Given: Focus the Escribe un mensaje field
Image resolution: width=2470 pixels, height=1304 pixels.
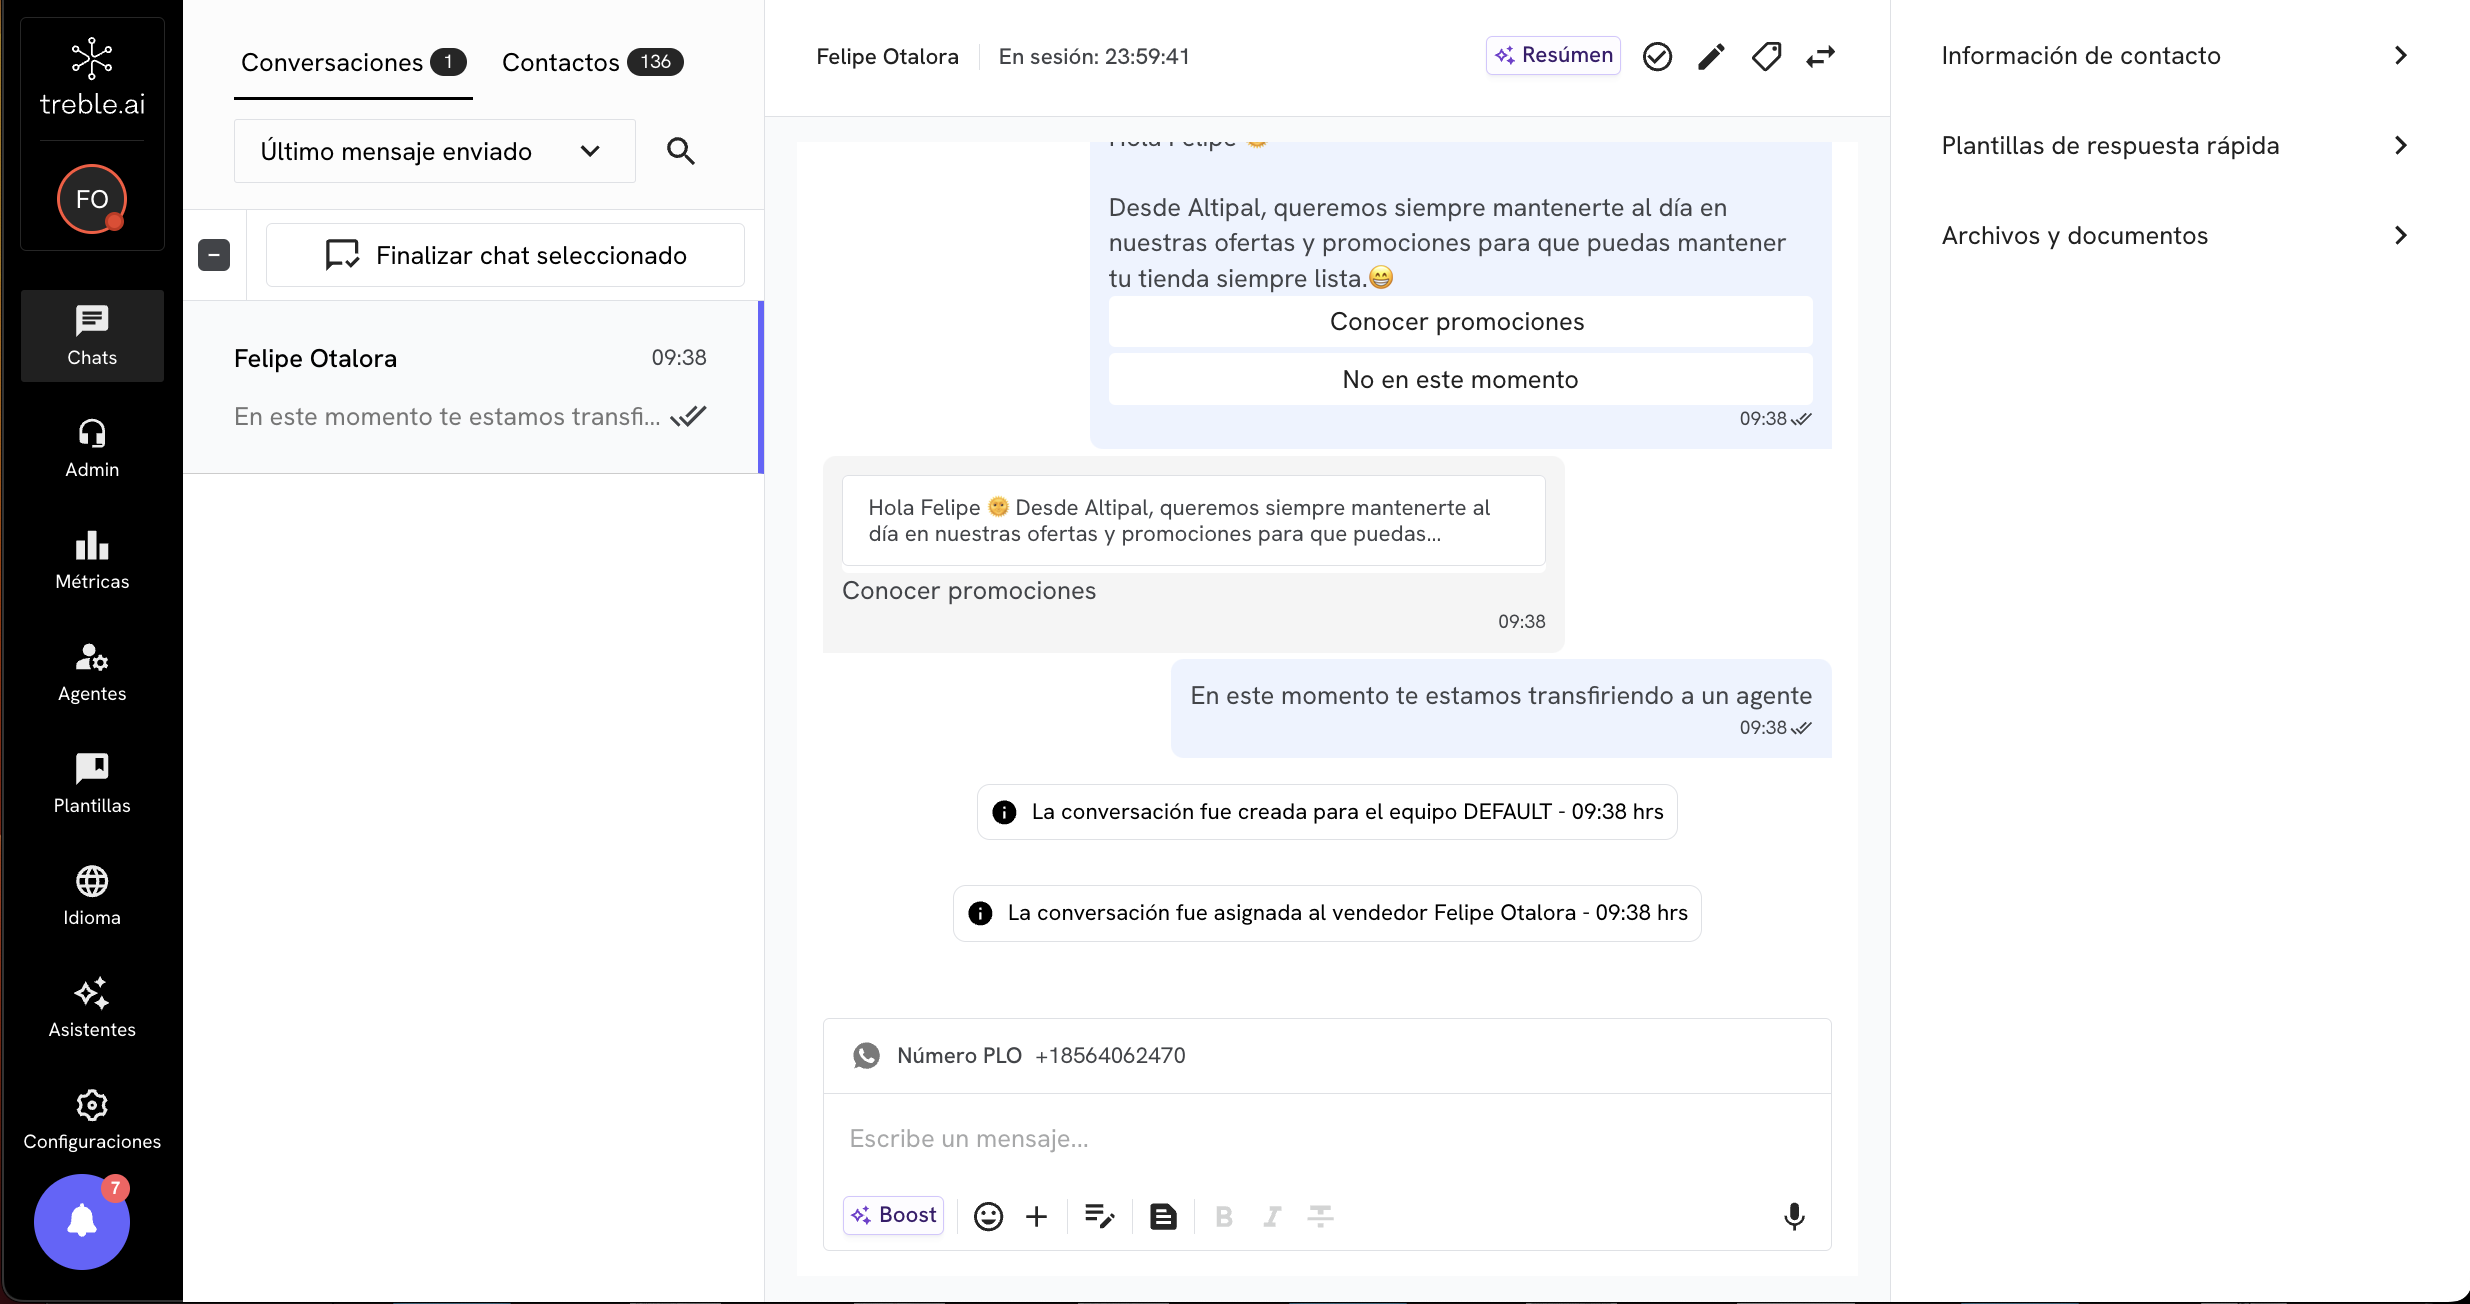Looking at the screenshot, I should point(1327,1139).
